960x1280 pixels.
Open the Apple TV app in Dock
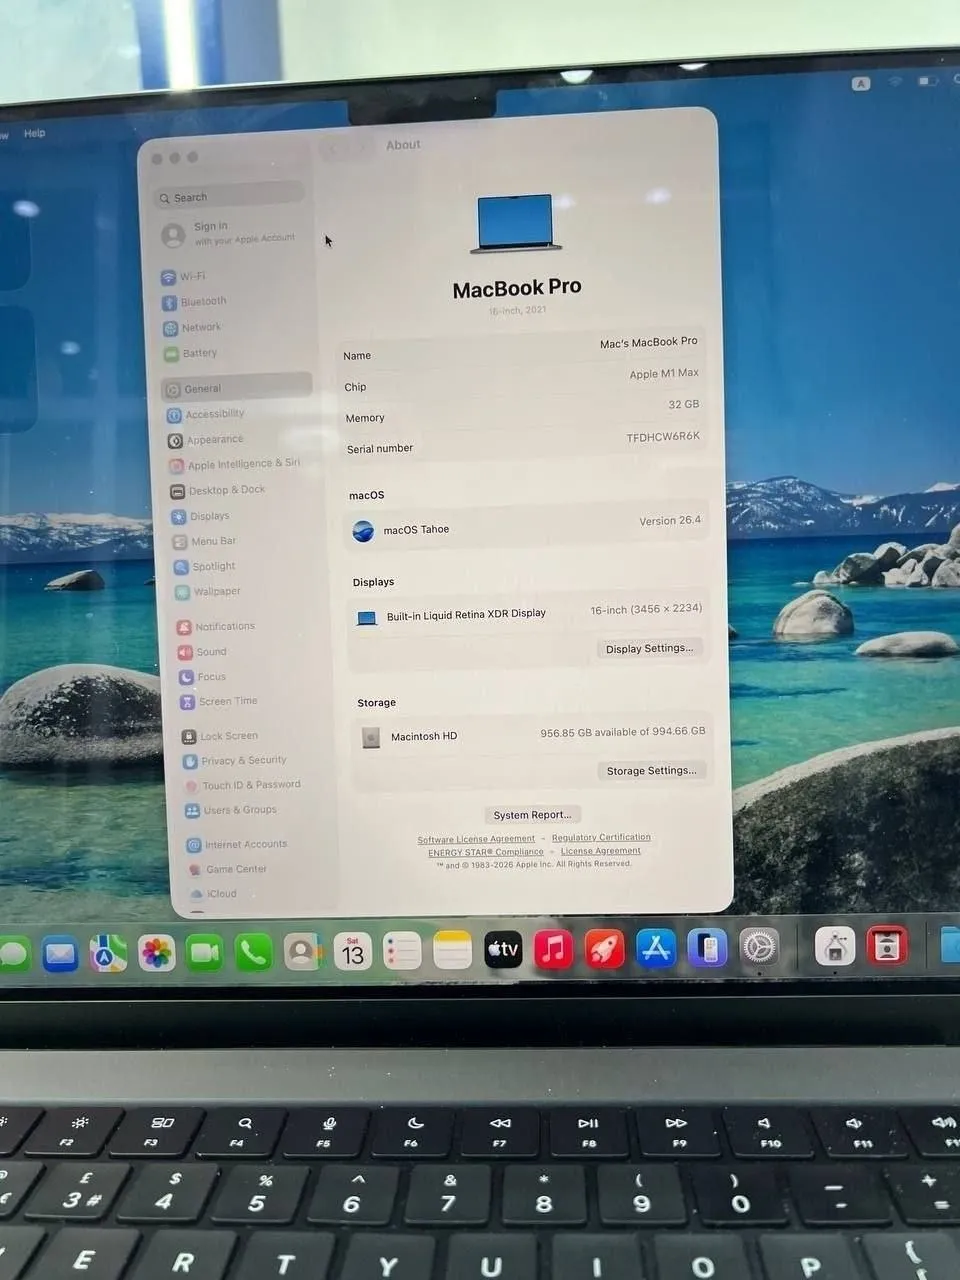(x=503, y=950)
